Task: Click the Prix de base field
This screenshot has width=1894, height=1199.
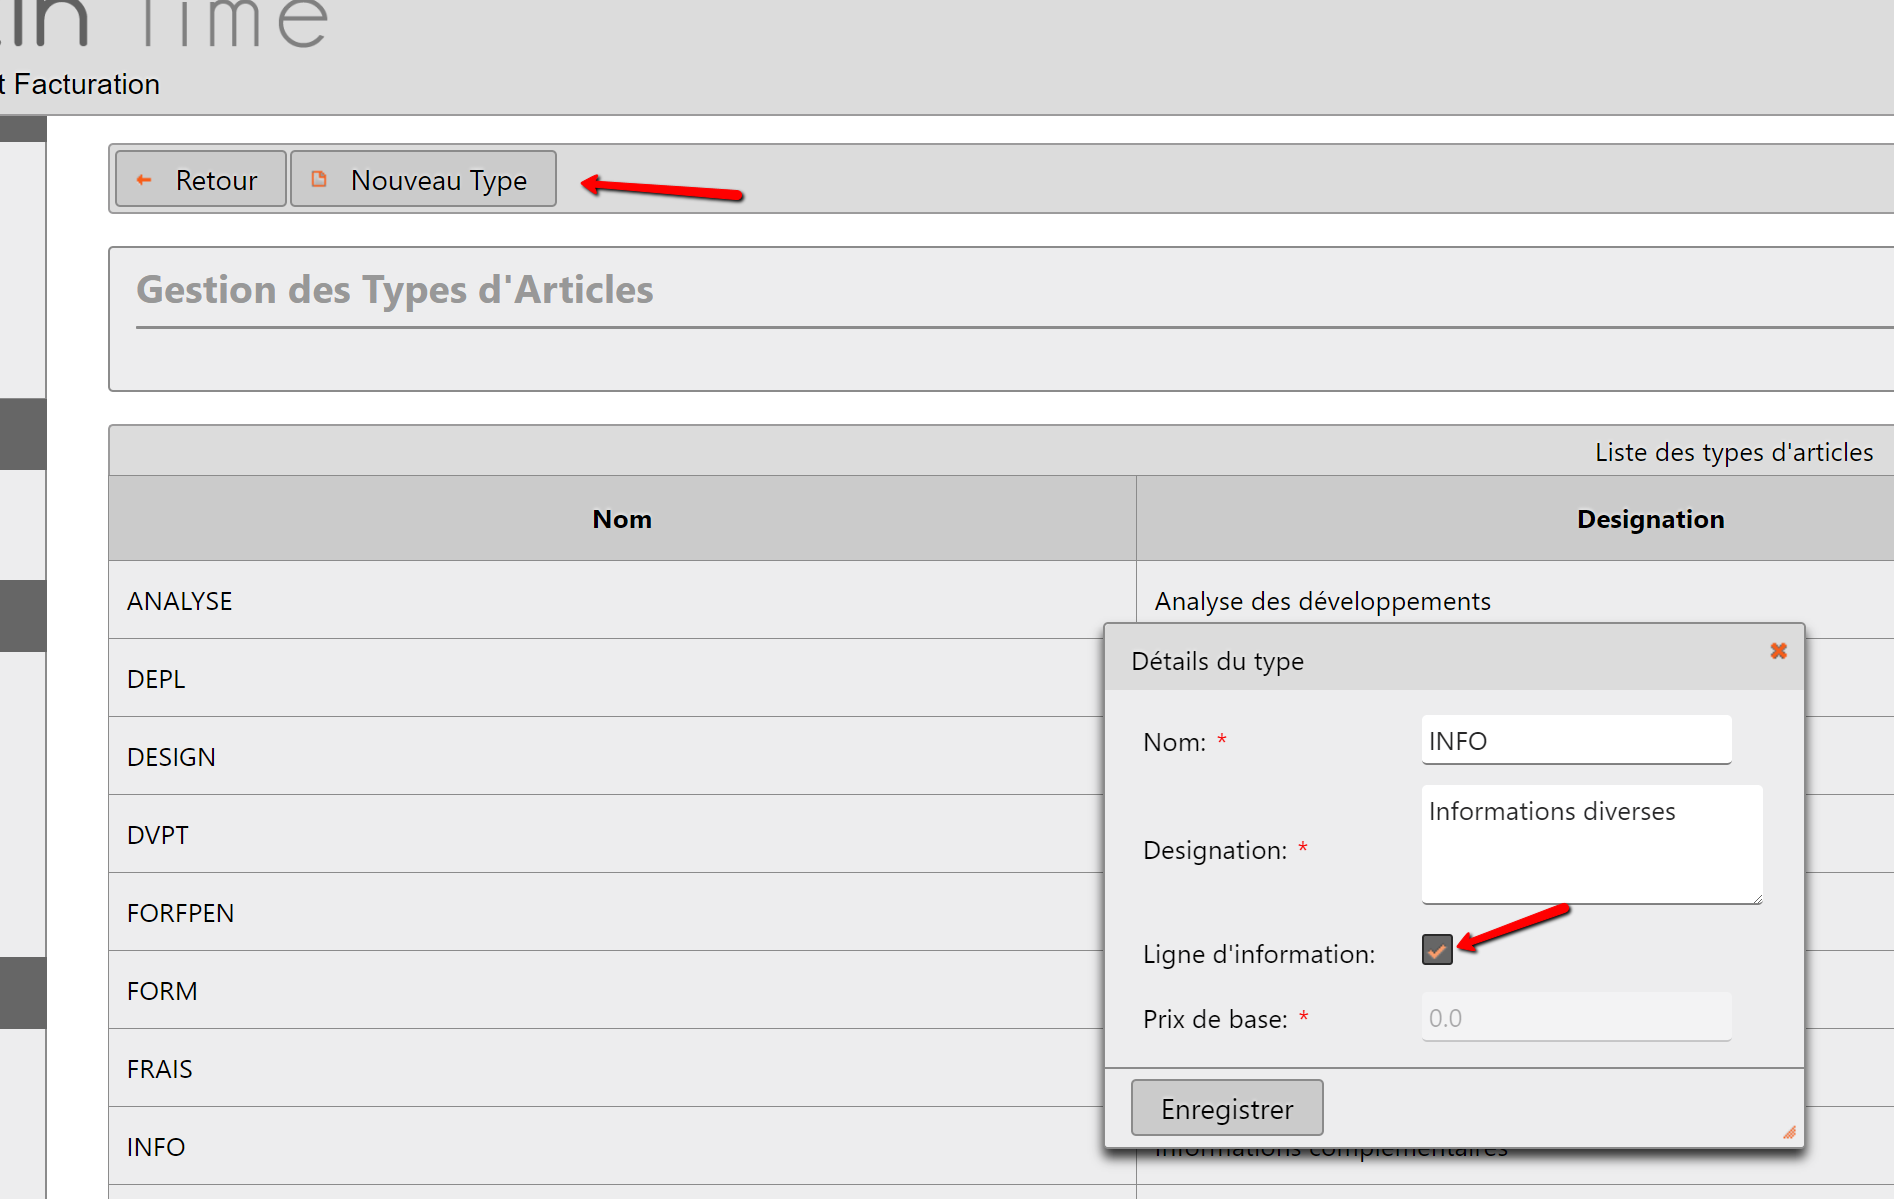Action: [x=1575, y=1018]
